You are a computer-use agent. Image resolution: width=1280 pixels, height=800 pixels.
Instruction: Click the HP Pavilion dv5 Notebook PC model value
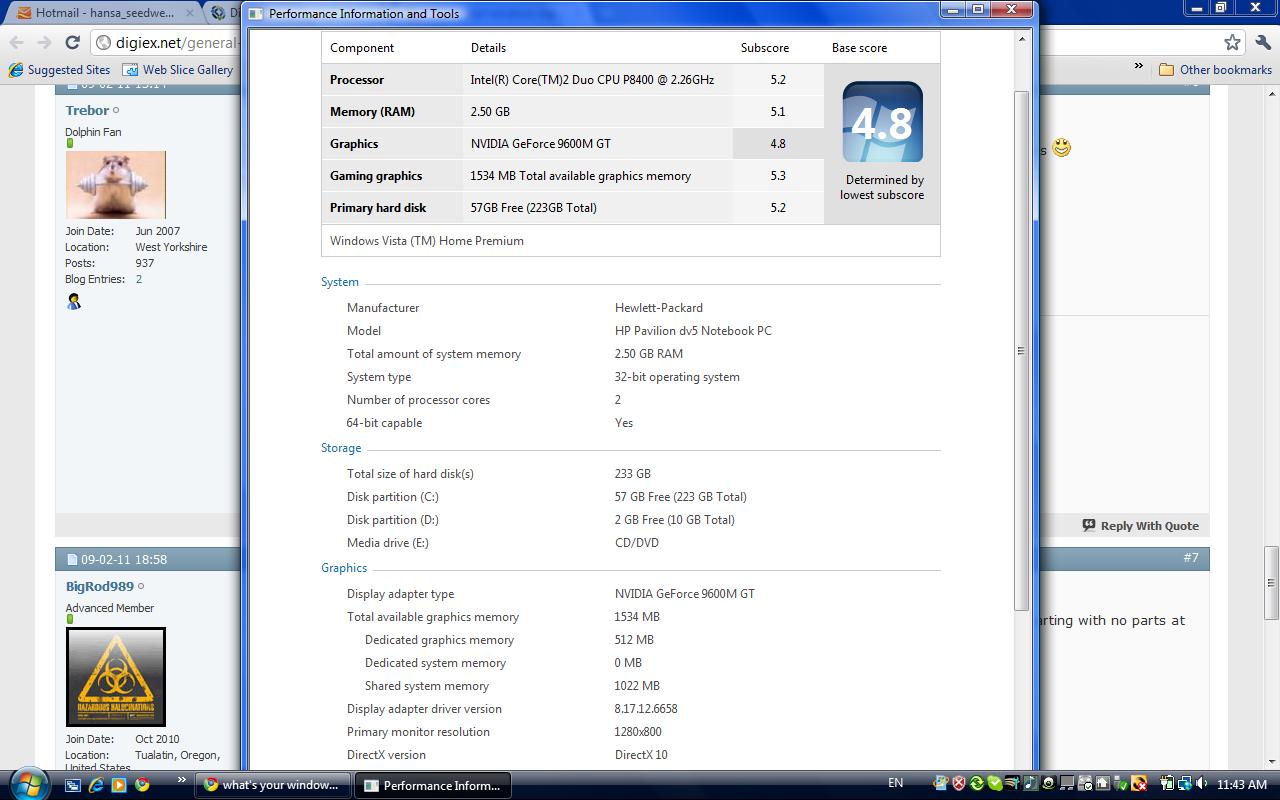693,331
